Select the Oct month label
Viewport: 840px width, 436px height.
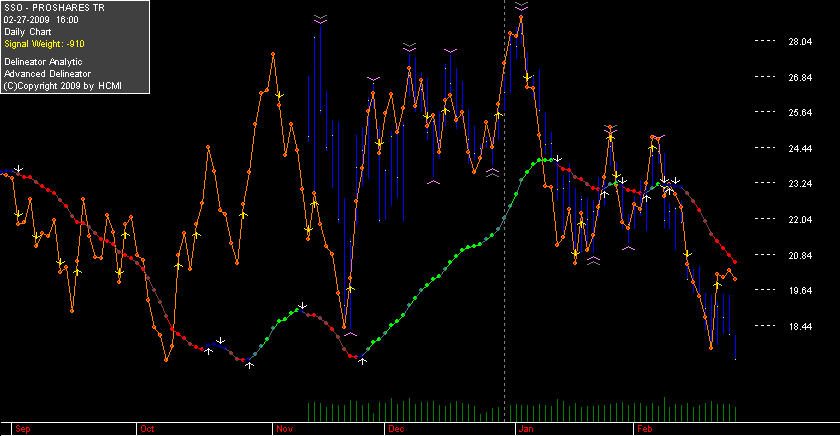point(147,429)
